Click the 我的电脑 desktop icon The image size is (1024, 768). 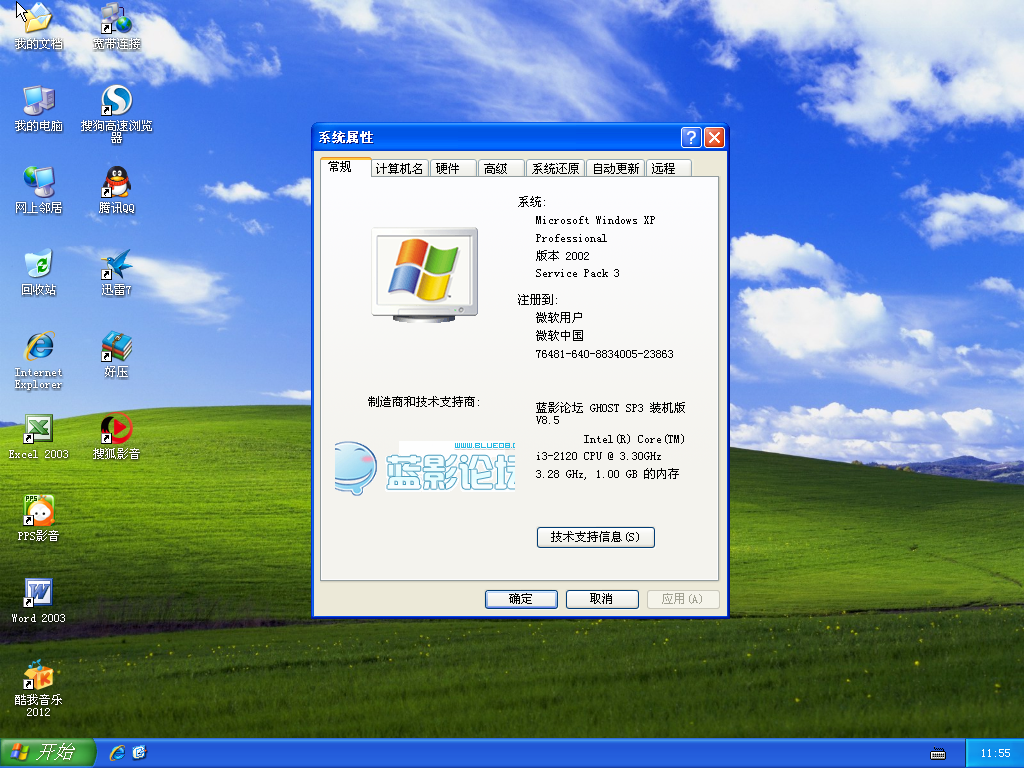tap(39, 108)
